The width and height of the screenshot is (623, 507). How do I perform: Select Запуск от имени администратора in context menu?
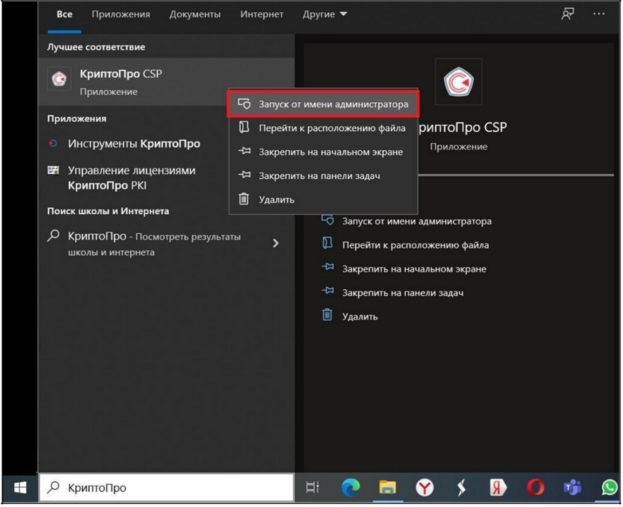coord(323,104)
